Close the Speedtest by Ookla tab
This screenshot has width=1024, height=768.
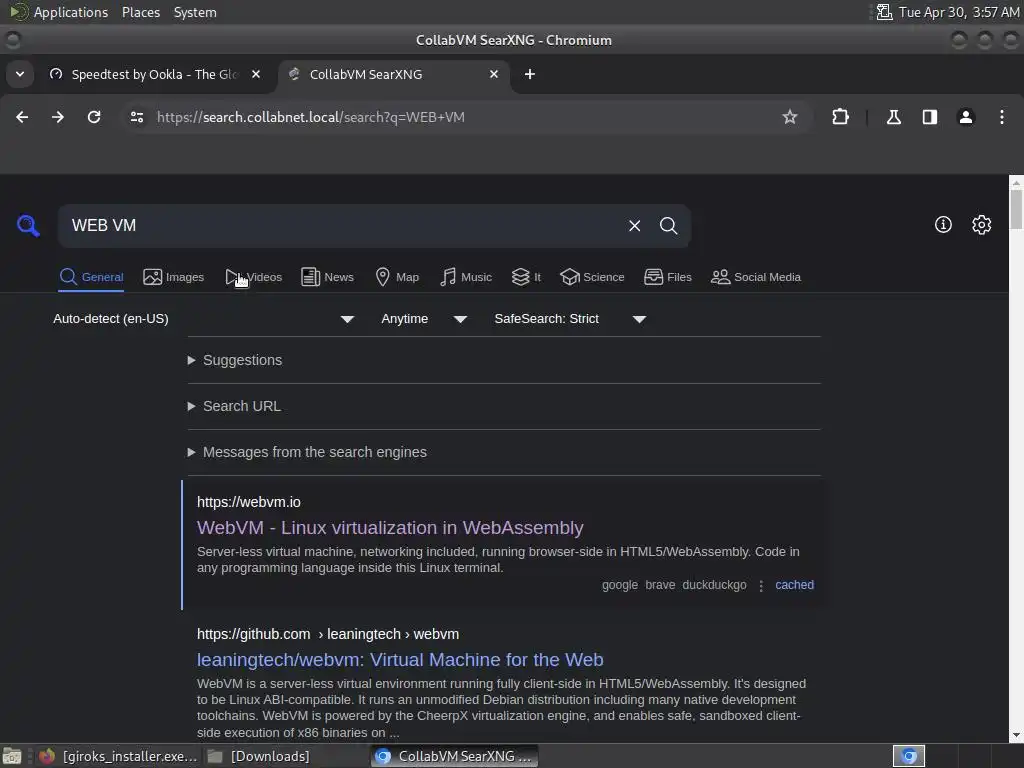pos(256,74)
